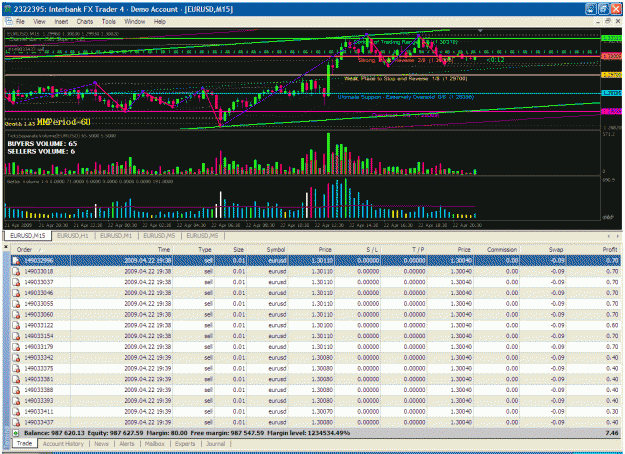Click the icon of order 149033122
The image size is (625, 454).
[16, 325]
